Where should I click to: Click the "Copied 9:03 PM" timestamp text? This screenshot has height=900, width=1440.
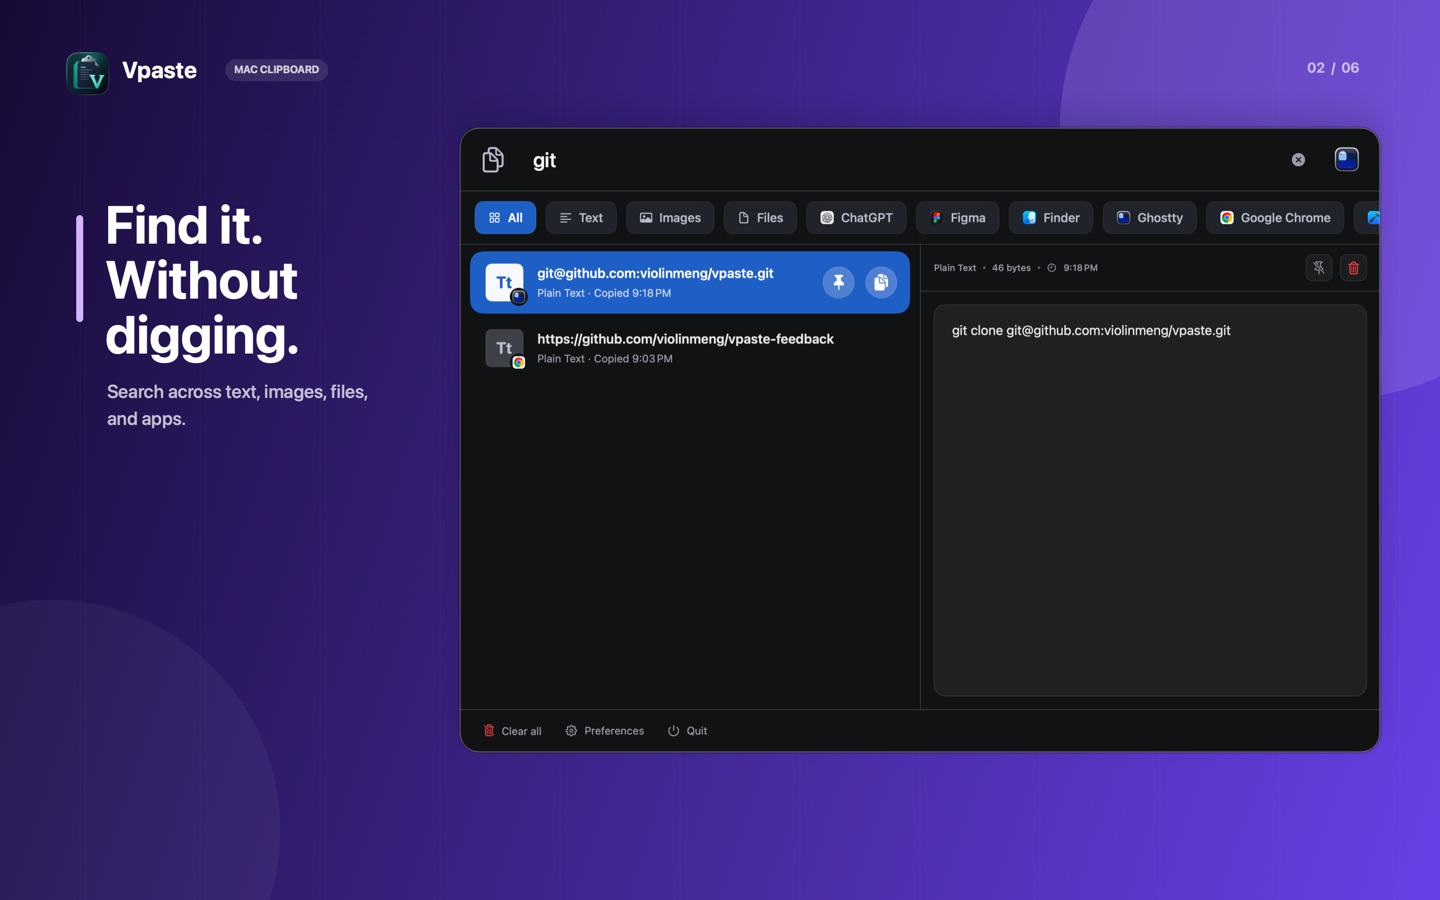[633, 359]
